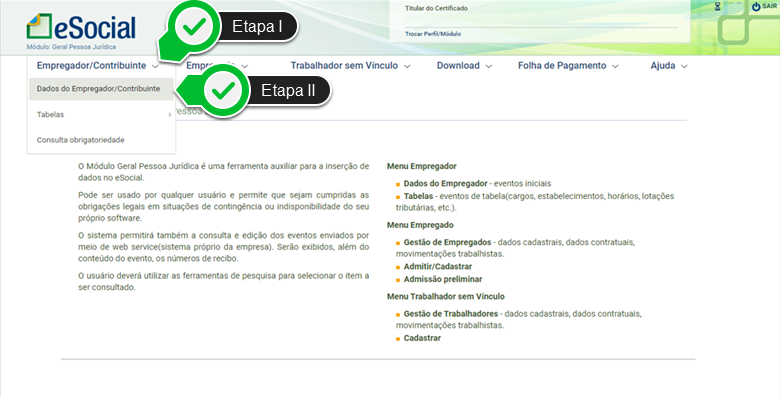Click the 'Menu Empregador' heading
This screenshot has height=397, width=780.
coord(421,166)
